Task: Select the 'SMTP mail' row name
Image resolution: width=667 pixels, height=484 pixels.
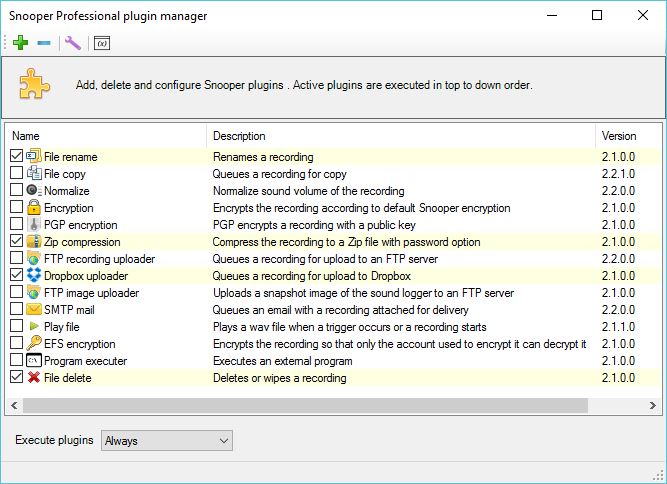Action: tap(69, 310)
